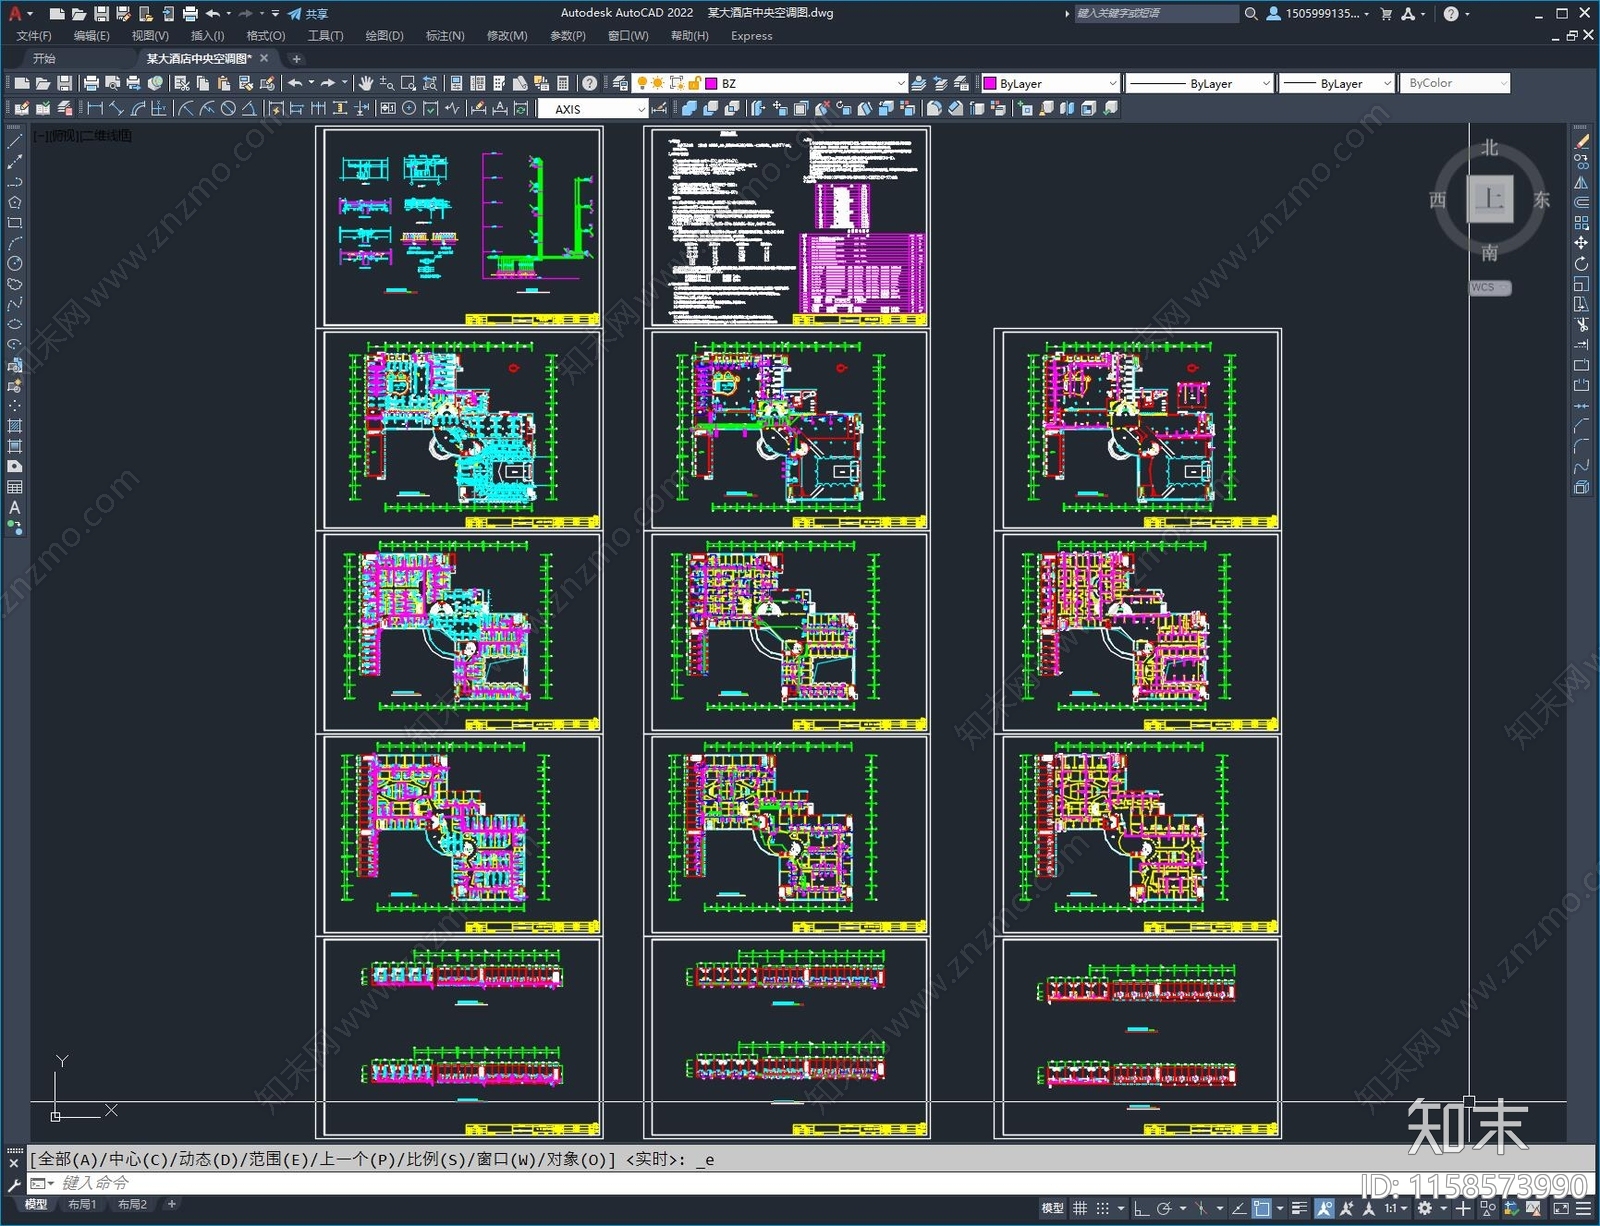
Task: Open the QuickCalc calculator tool
Action: pyautogui.click(x=563, y=83)
